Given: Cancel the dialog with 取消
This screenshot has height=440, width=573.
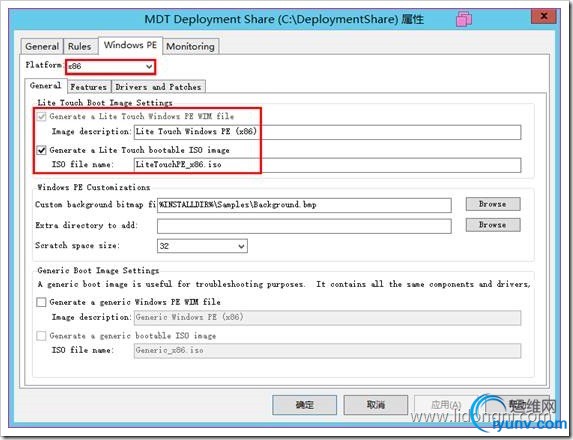Looking at the screenshot, I should 376,405.
